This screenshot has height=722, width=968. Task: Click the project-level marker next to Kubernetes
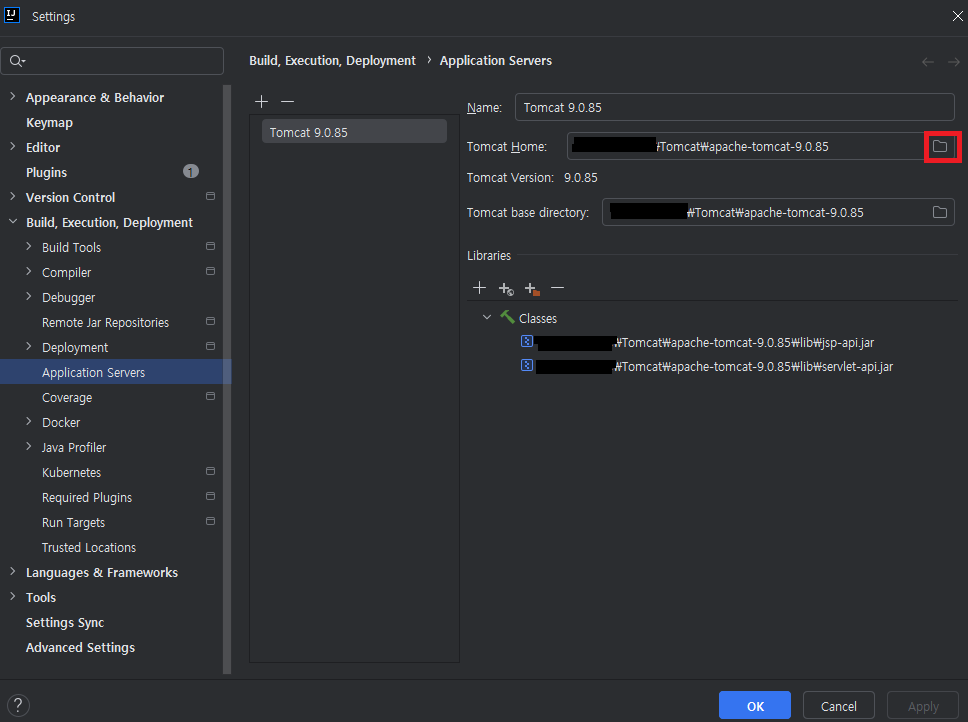(210, 471)
